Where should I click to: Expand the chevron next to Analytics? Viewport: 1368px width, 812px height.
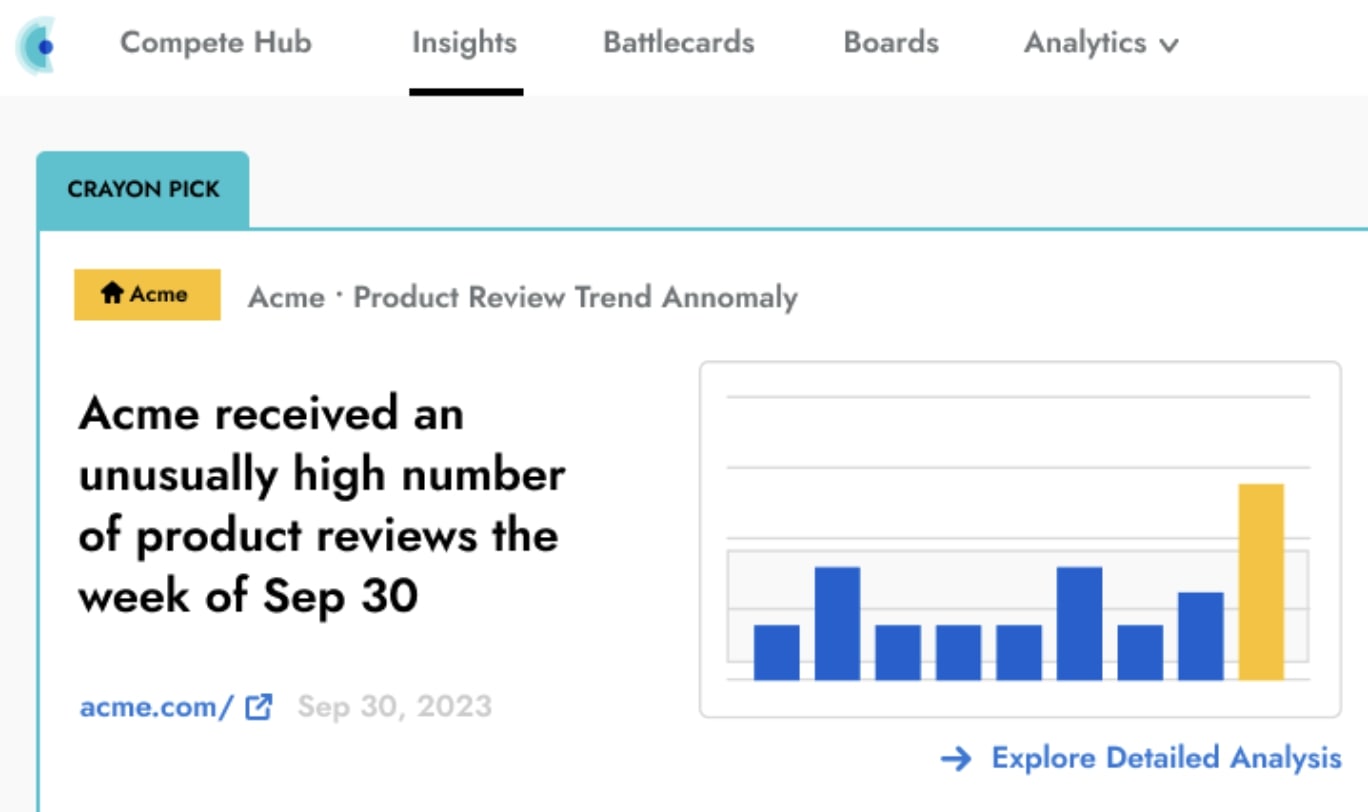(1170, 45)
